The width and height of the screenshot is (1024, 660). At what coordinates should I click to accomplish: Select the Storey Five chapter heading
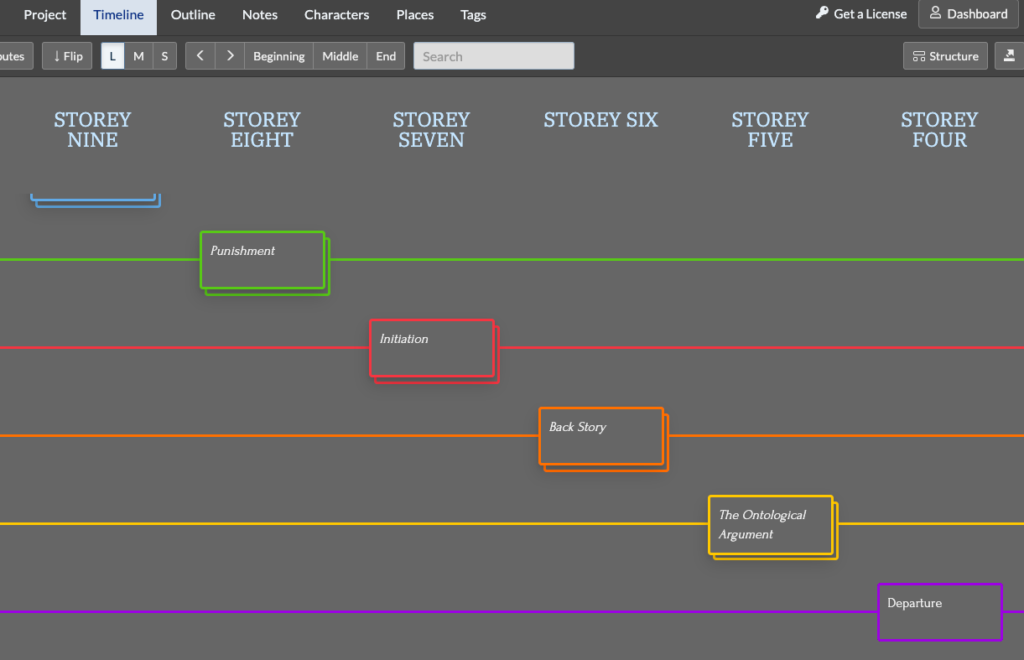click(770, 129)
